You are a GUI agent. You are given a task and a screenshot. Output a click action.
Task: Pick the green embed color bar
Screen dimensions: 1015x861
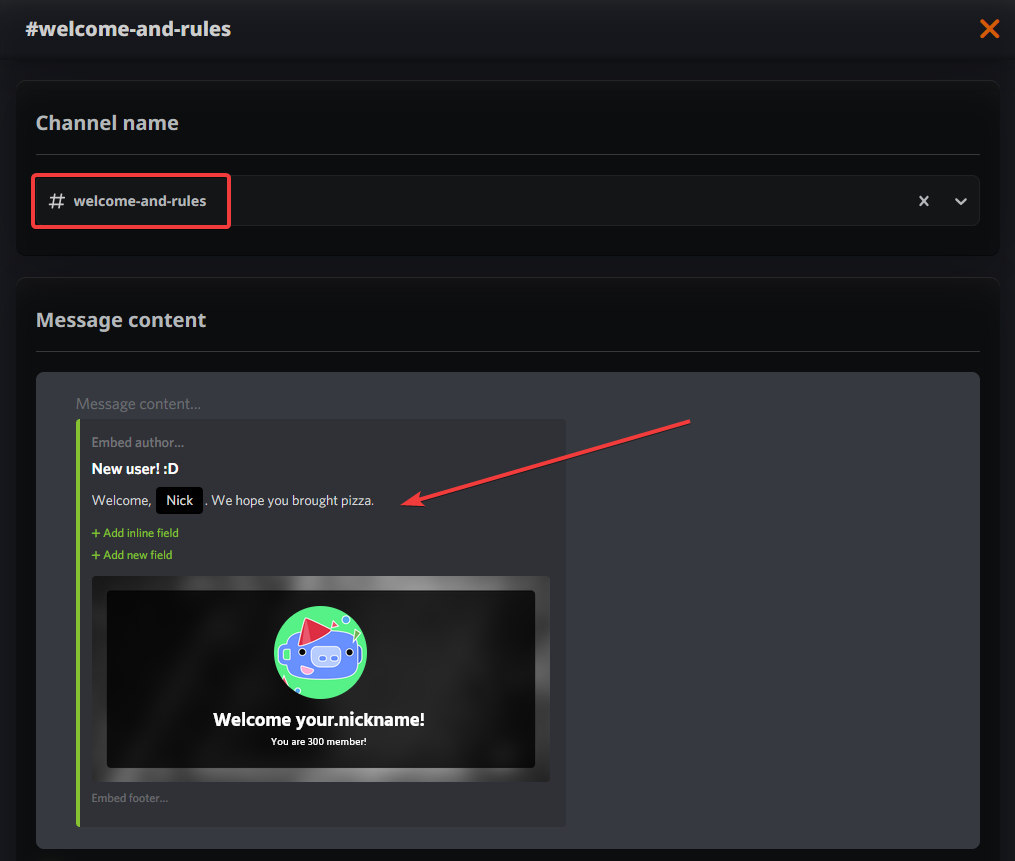pyautogui.click(x=78, y=622)
